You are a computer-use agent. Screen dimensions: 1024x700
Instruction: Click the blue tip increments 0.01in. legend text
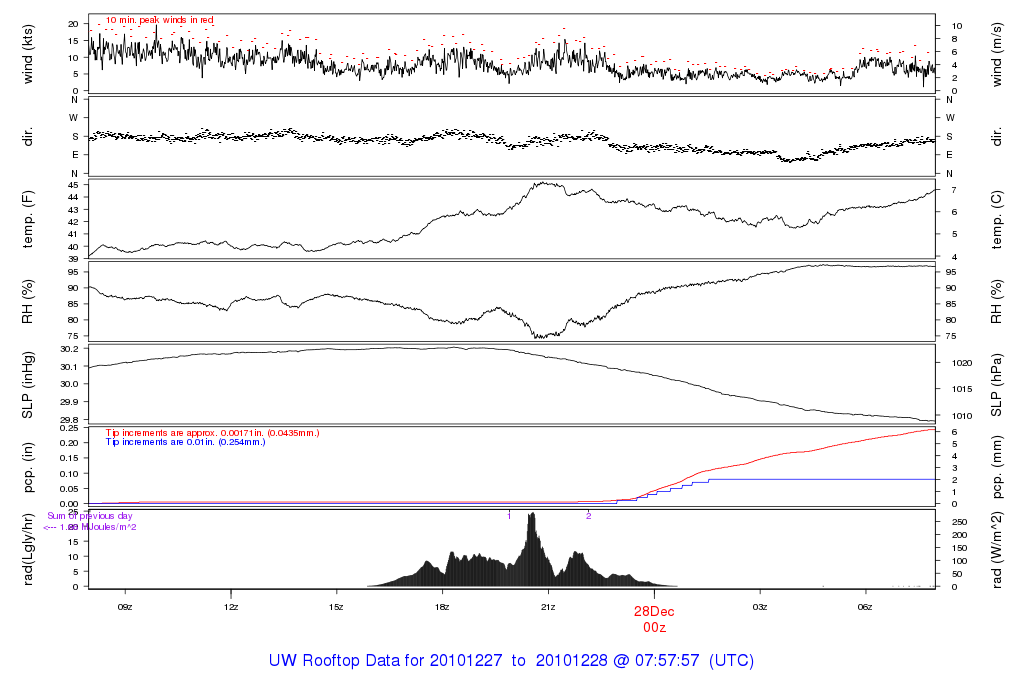pos(185,441)
